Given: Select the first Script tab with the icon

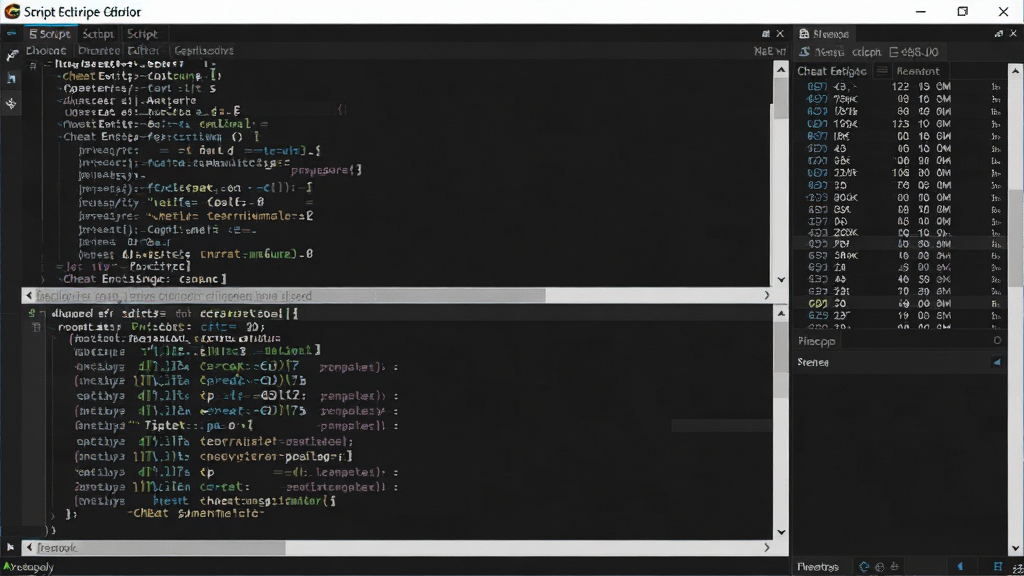Looking at the screenshot, I should pyautogui.click(x=50, y=33).
